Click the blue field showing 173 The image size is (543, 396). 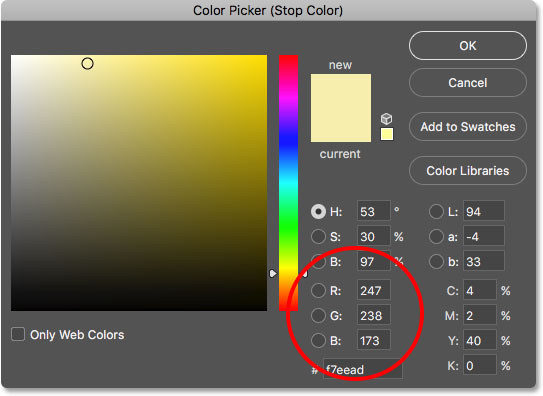pos(374,340)
